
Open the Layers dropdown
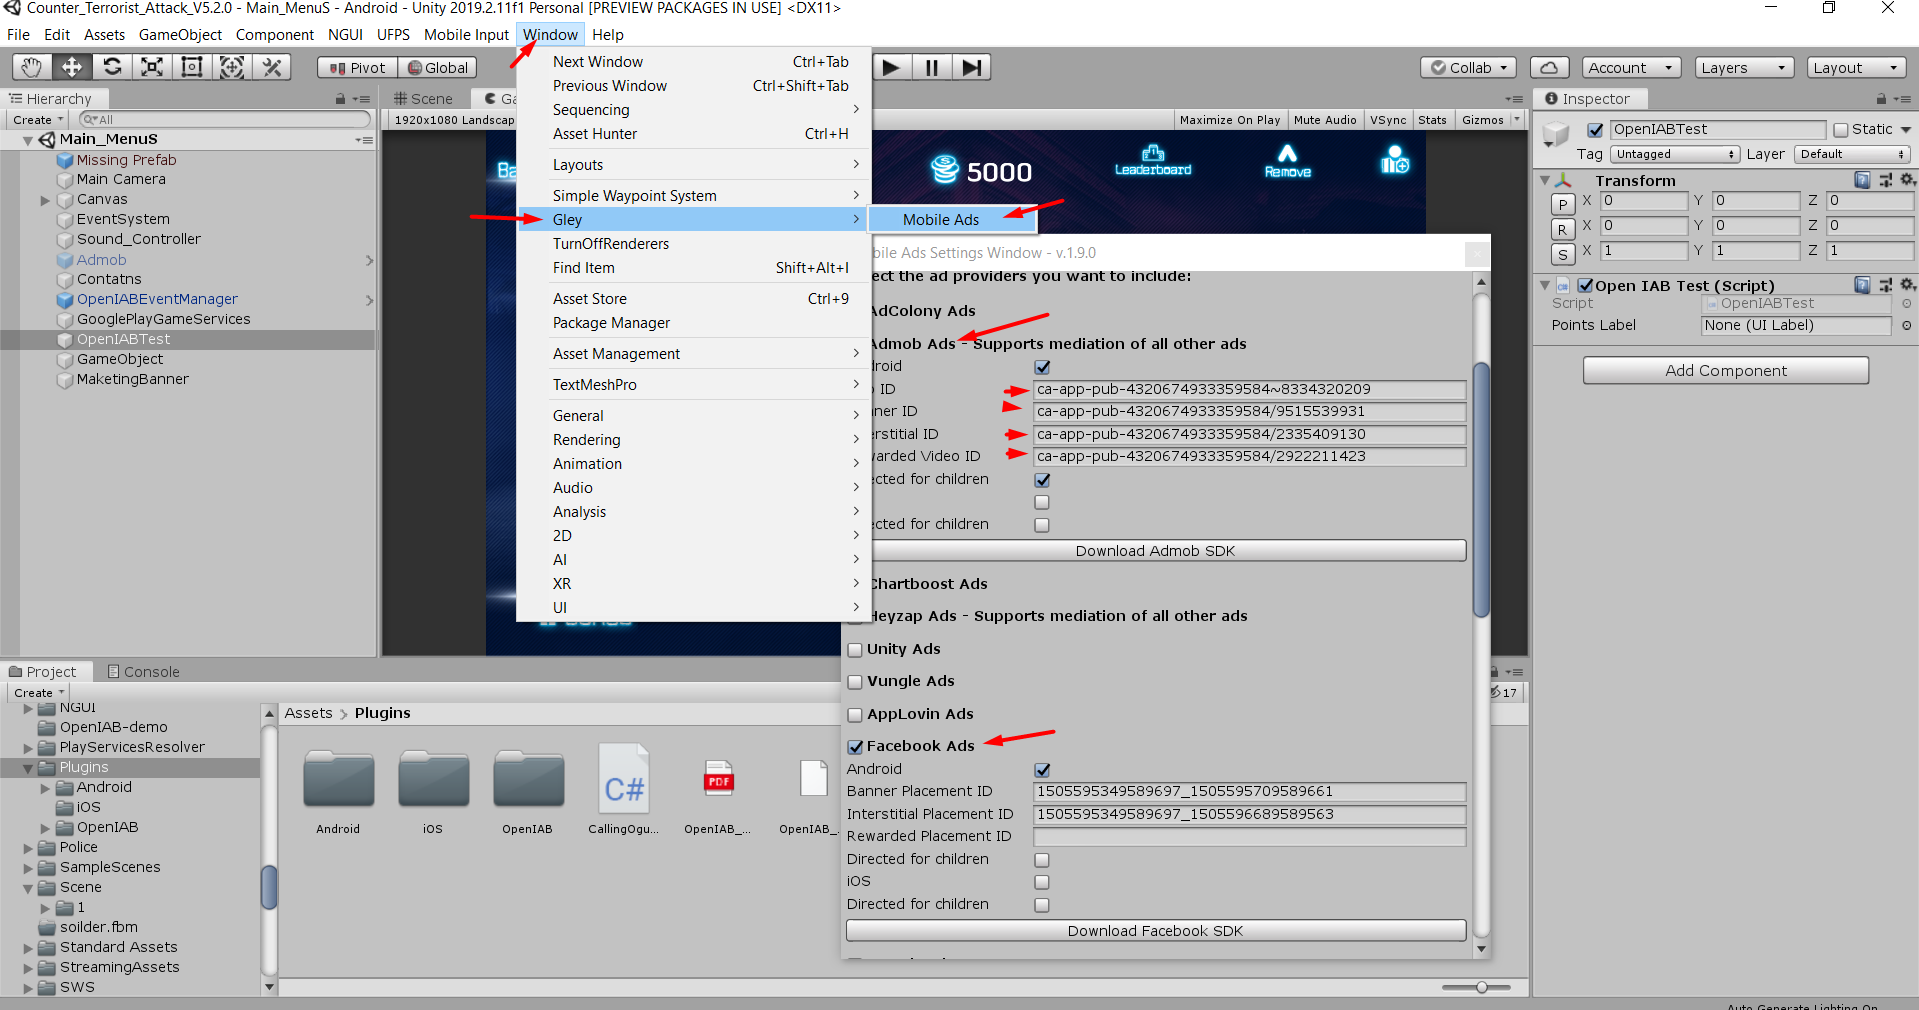tap(1743, 68)
